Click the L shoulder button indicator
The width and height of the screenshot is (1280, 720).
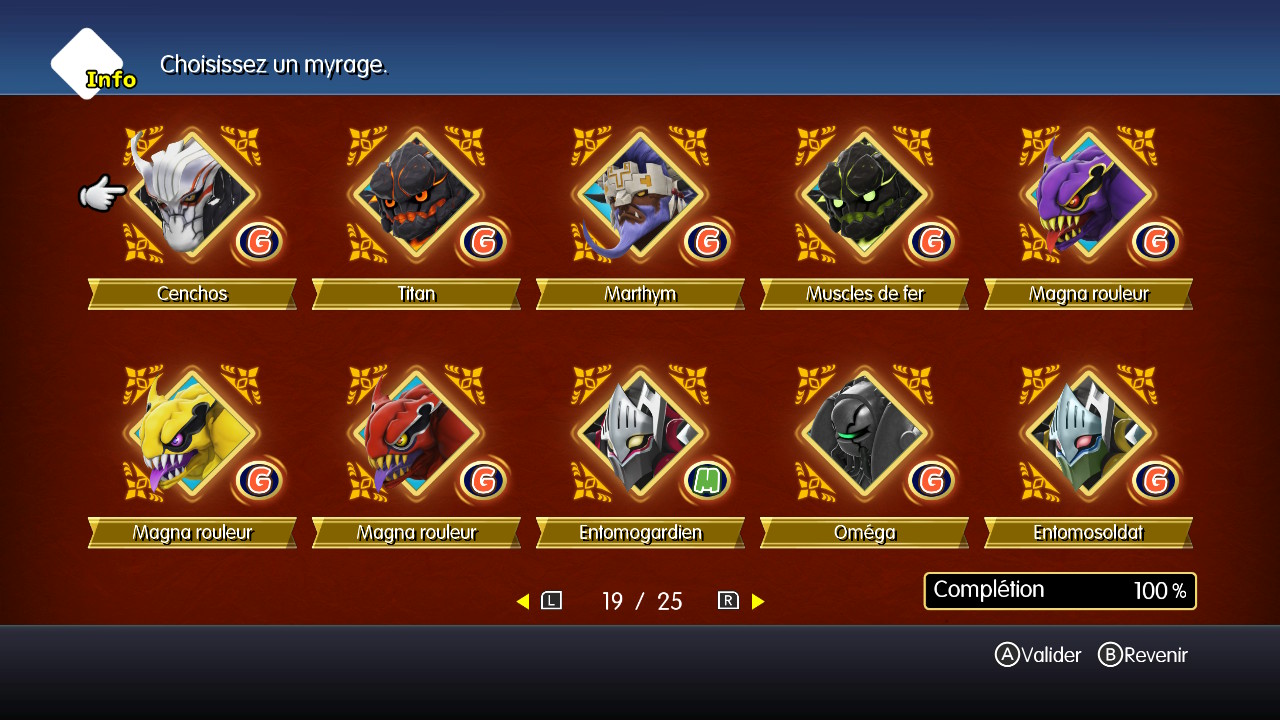pyautogui.click(x=552, y=601)
